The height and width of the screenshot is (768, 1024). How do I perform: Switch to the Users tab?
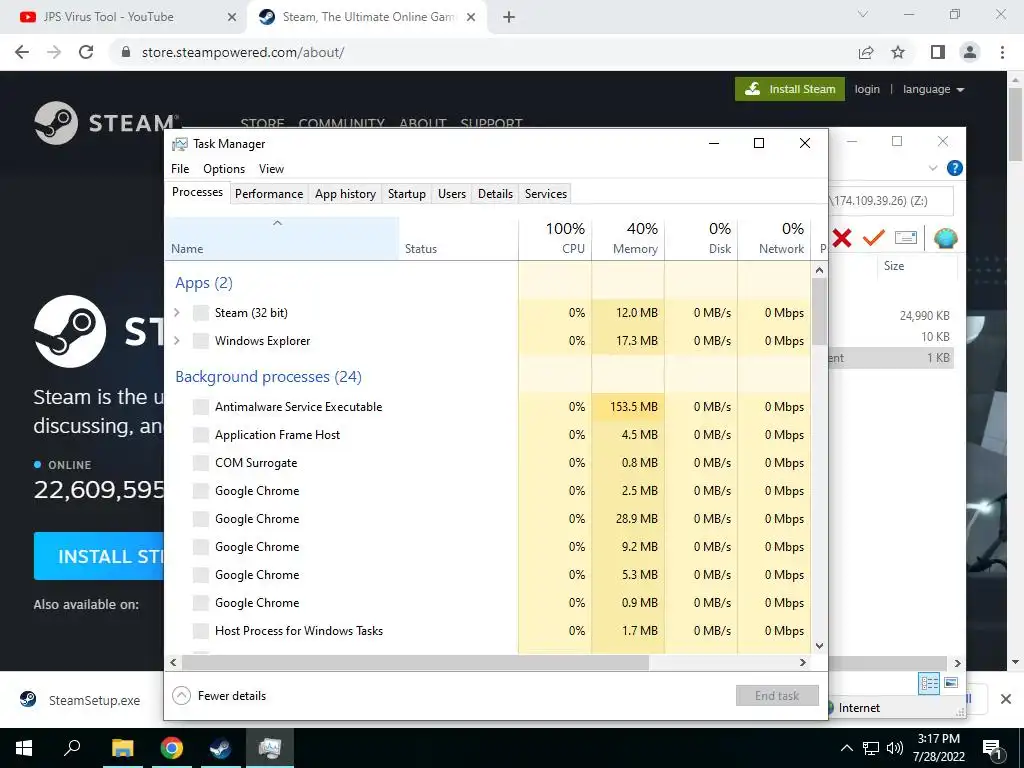click(x=452, y=193)
